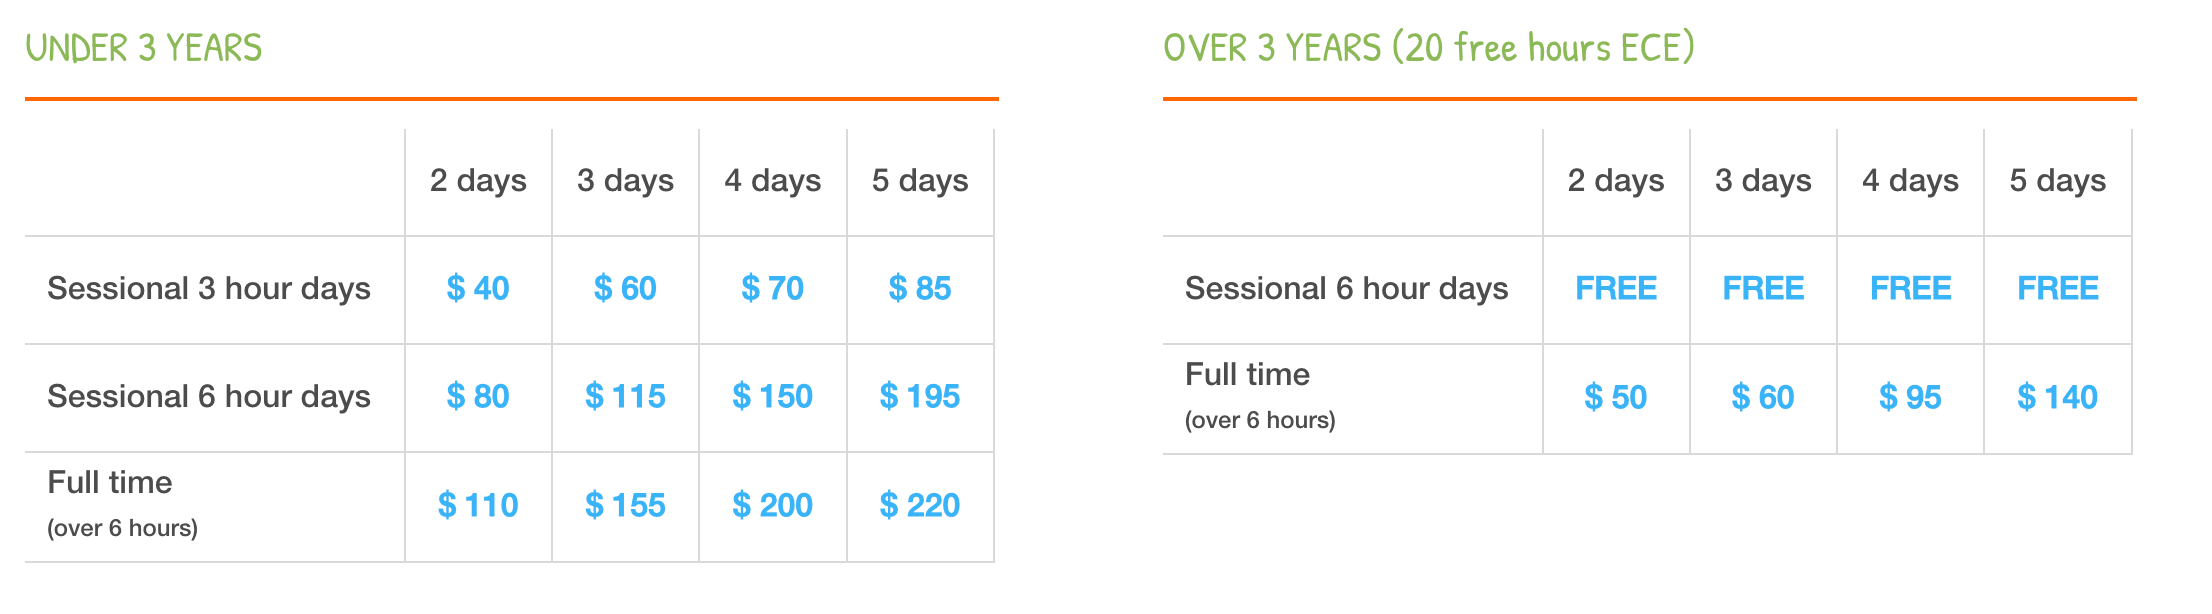The image size is (2212, 614).
Task: Click the $ 200 price under 4 days
Action: (x=773, y=506)
